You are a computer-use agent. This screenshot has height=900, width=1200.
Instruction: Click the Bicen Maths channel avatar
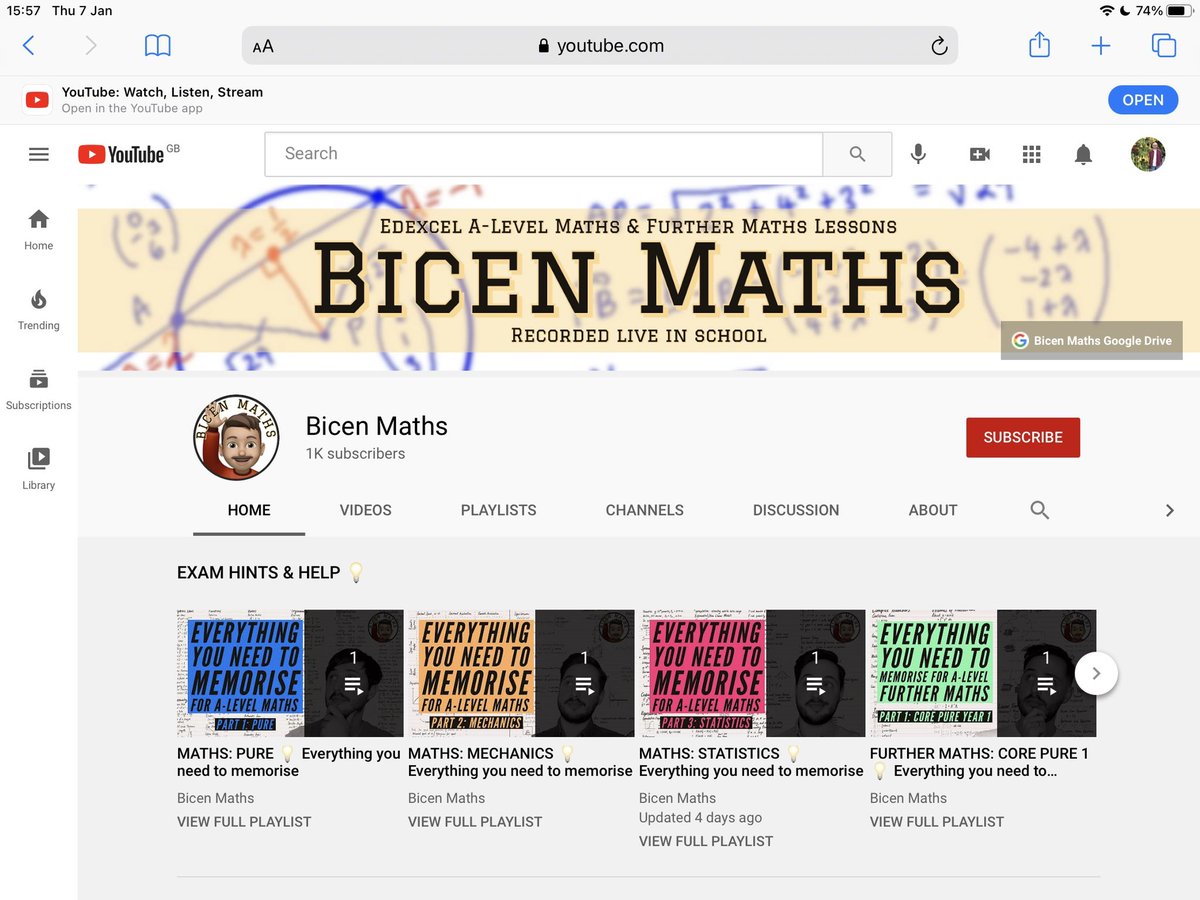(236, 437)
